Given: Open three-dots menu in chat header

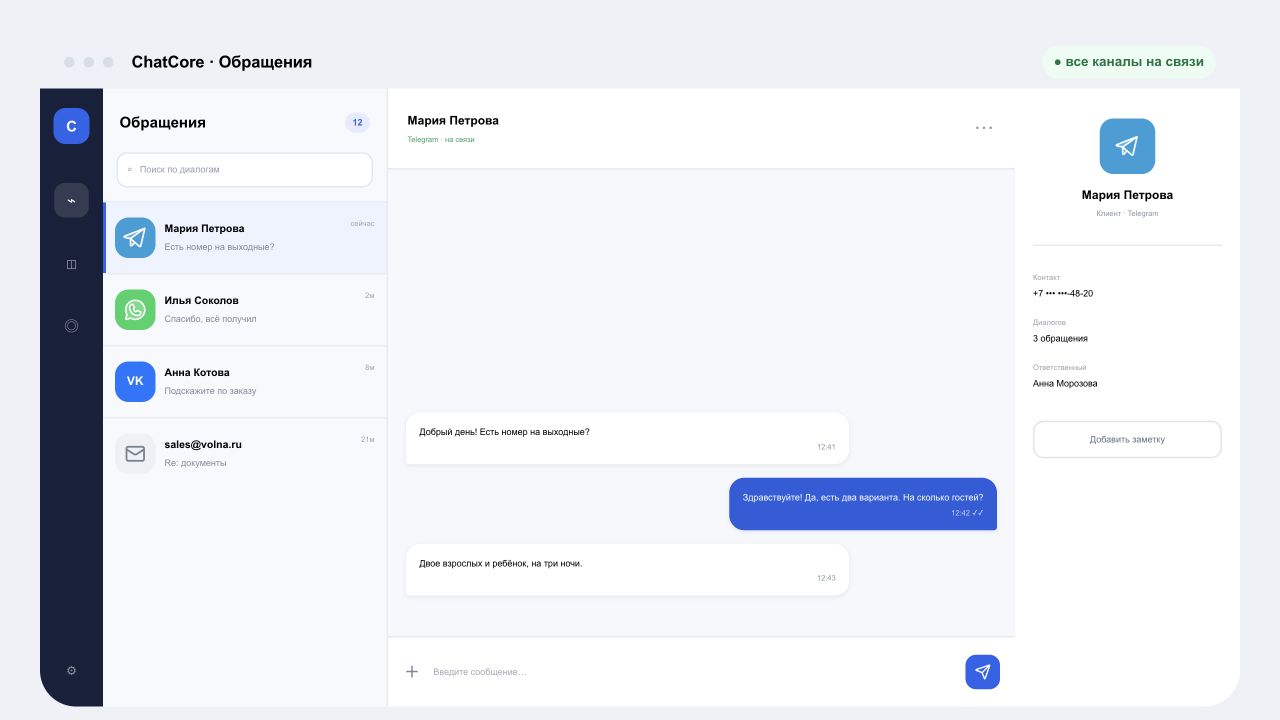Looking at the screenshot, I should pos(984,128).
